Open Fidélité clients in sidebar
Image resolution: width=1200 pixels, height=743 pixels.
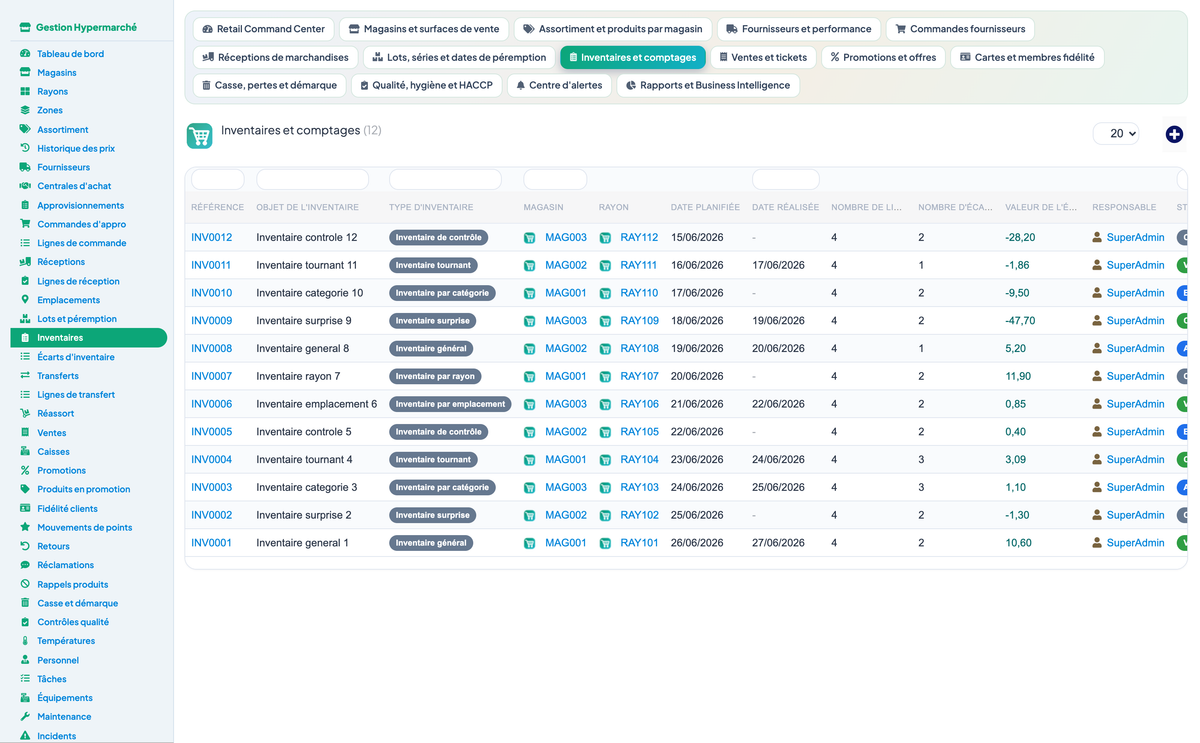[67, 508]
